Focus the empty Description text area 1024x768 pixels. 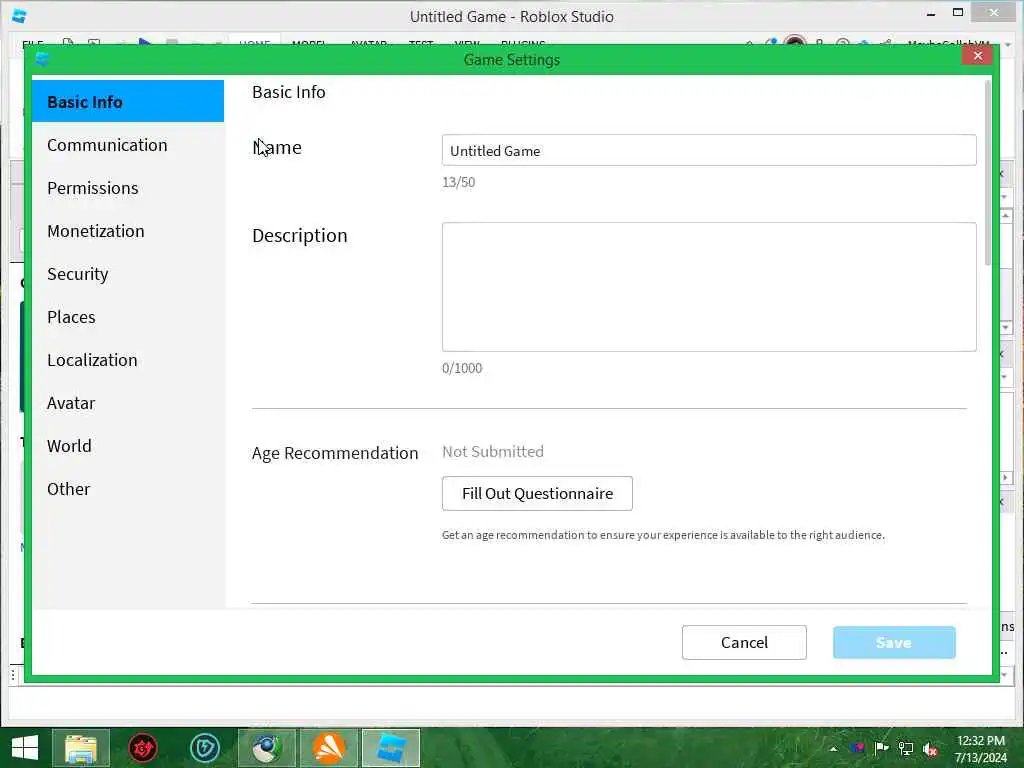coord(709,287)
